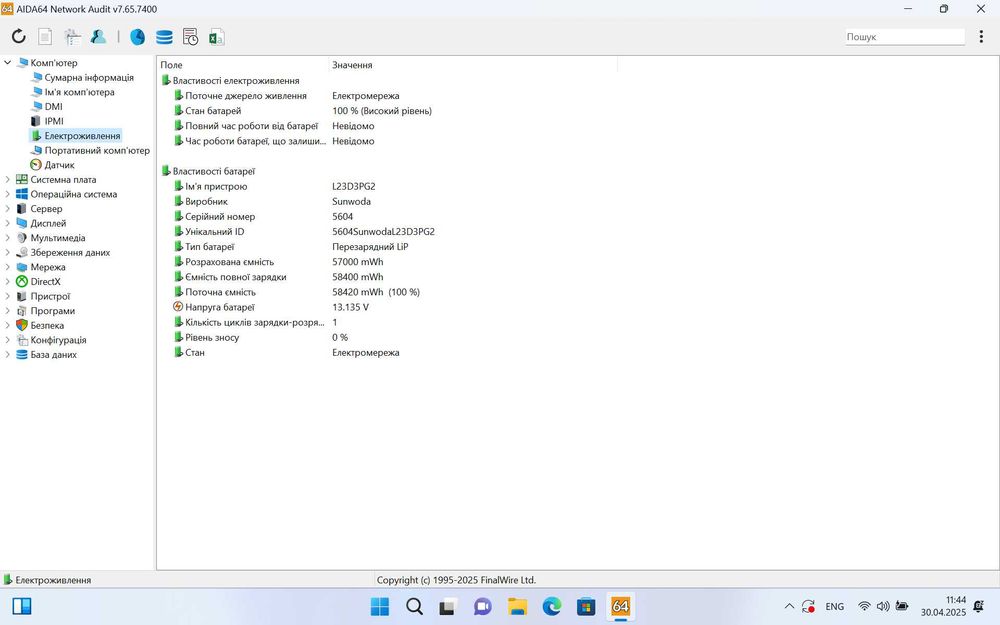Open the Windows Start menu

coord(379,607)
